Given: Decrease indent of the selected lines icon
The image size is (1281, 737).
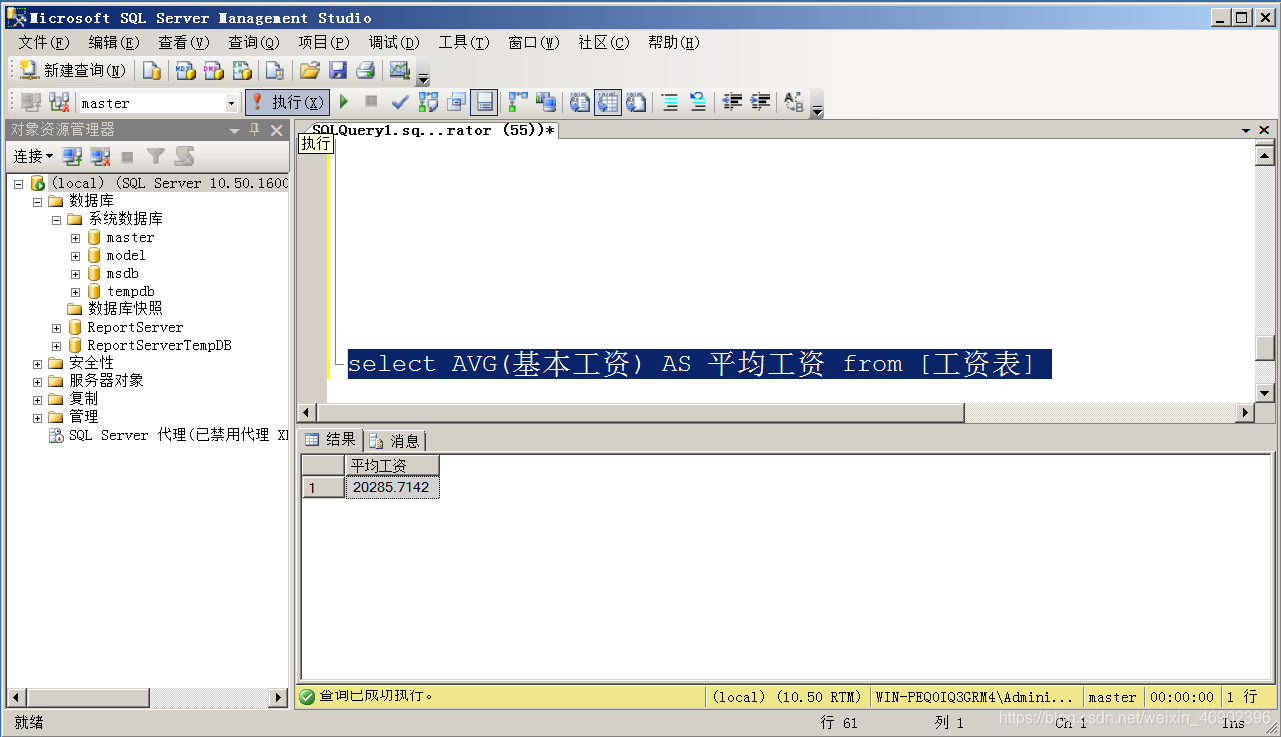Looking at the screenshot, I should [733, 102].
